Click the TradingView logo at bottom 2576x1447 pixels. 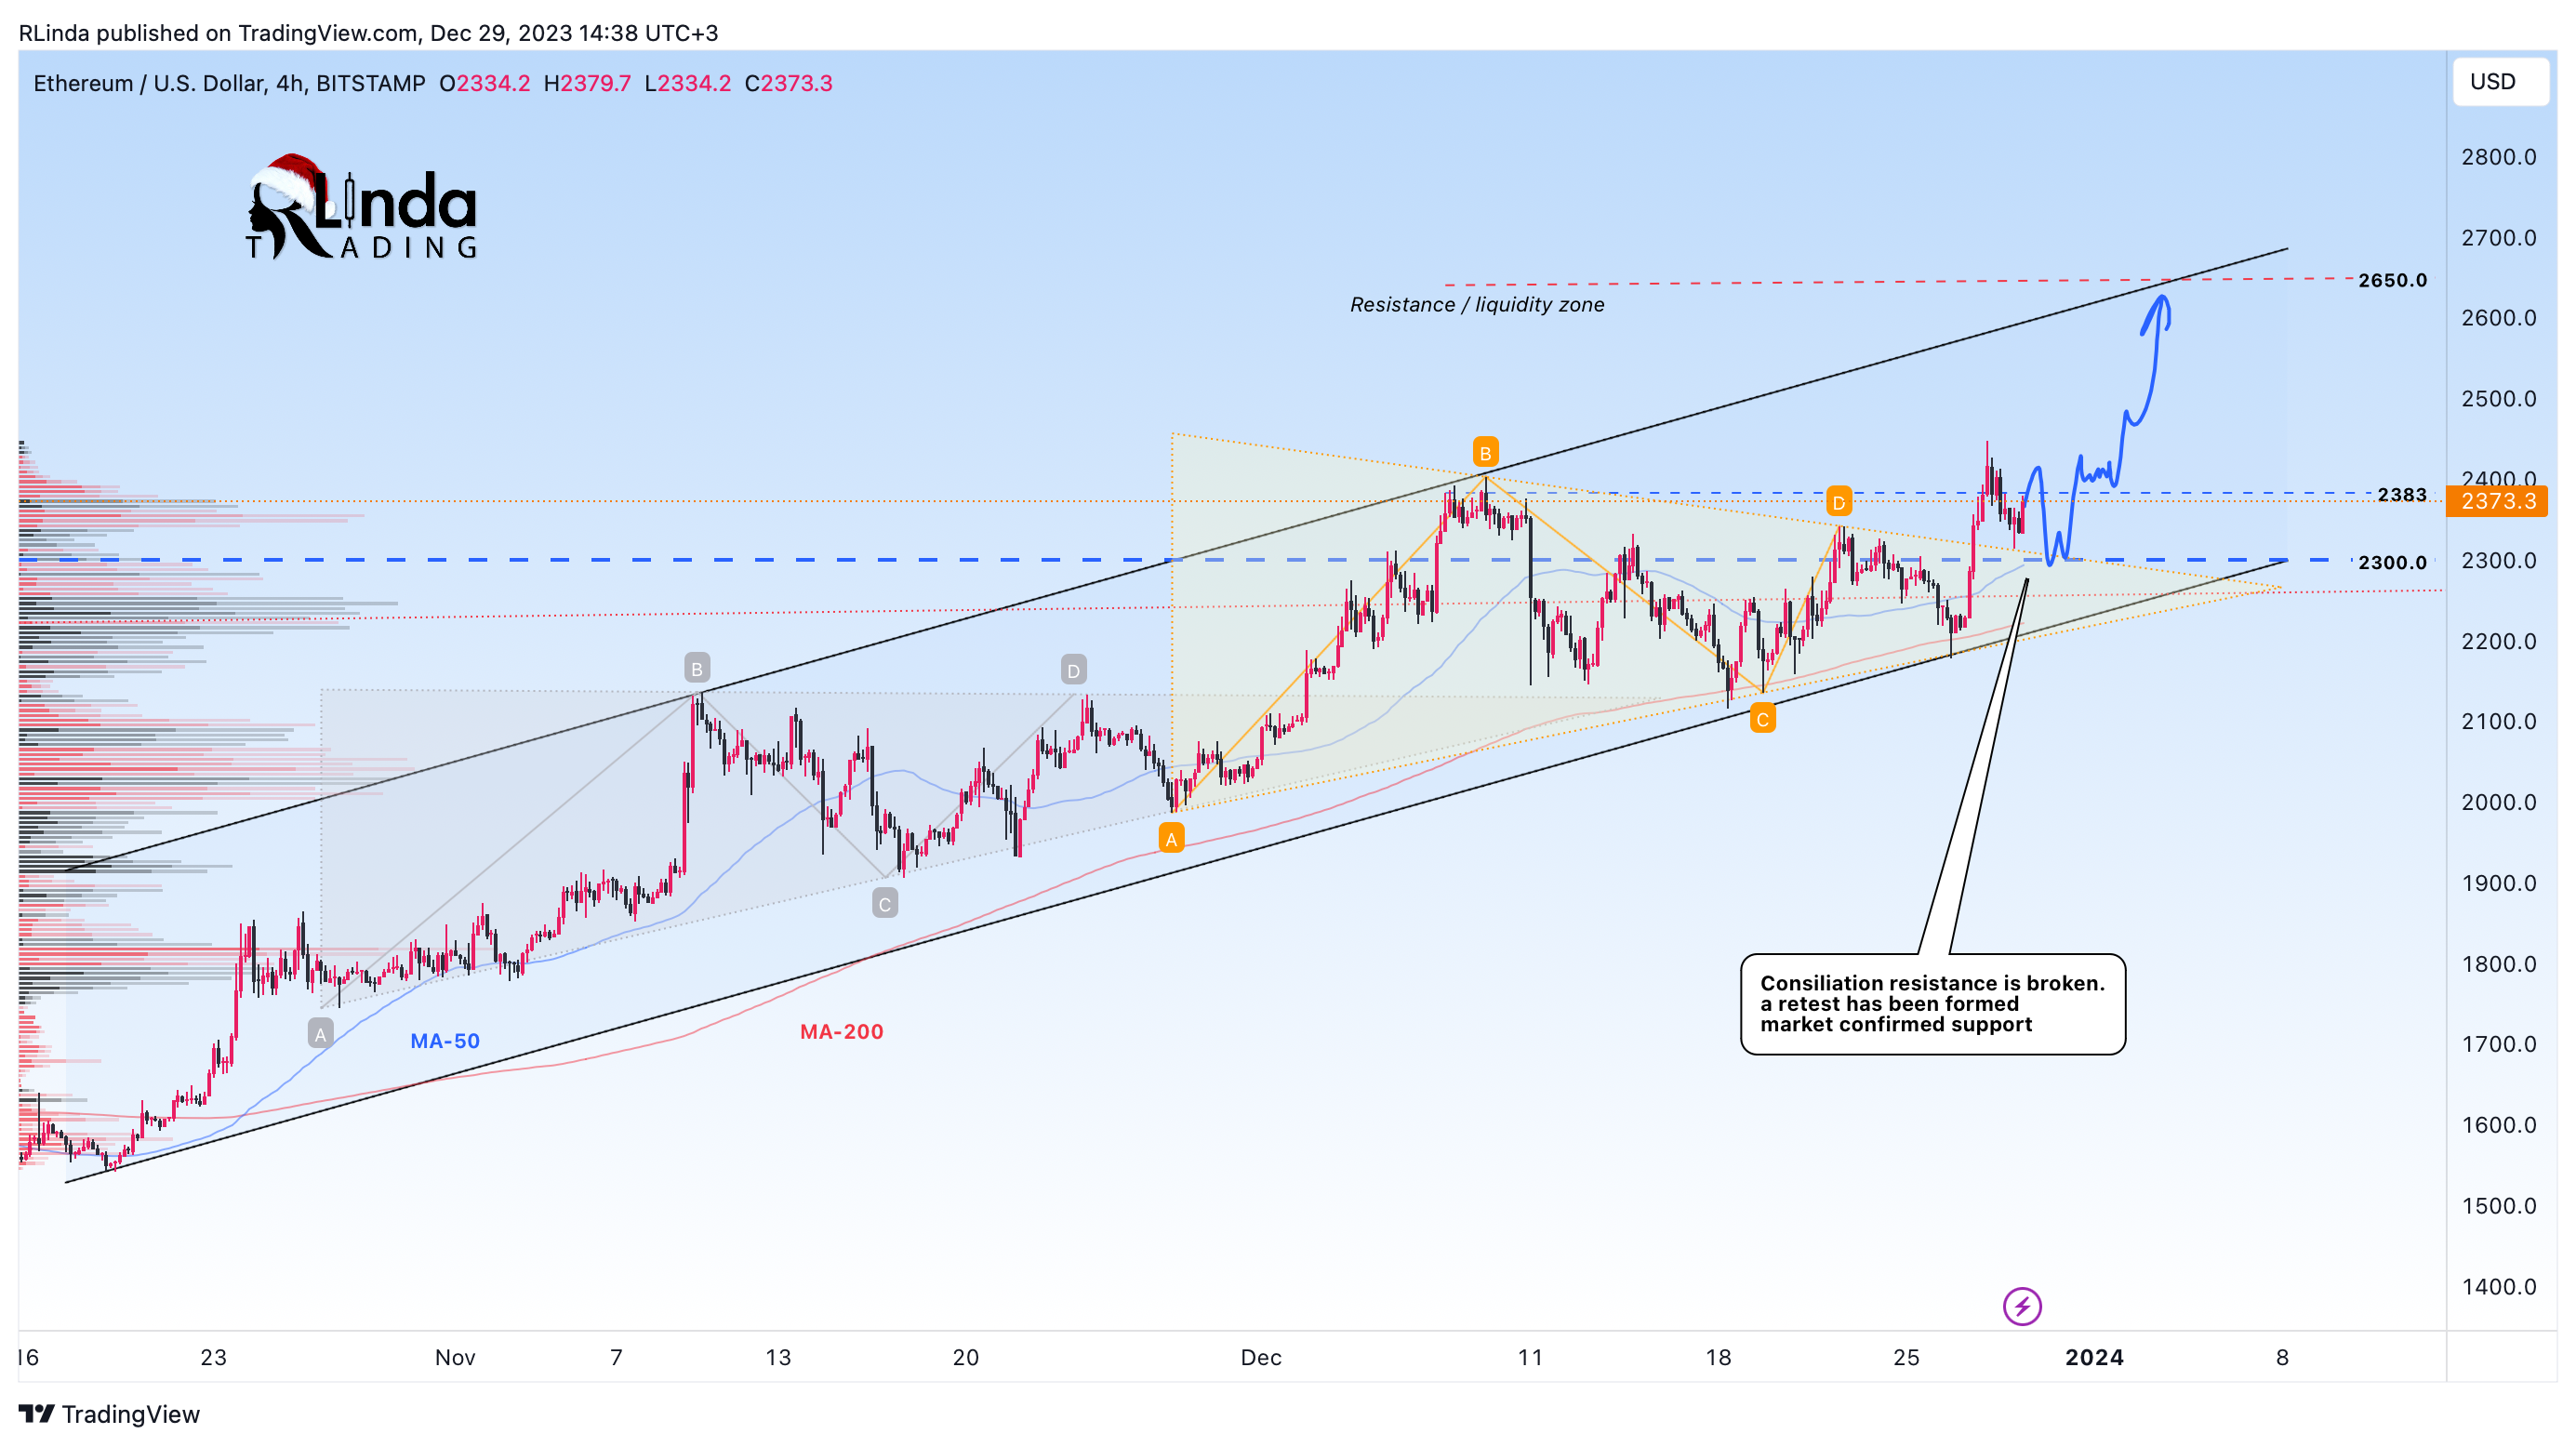[x=109, y=1414]
